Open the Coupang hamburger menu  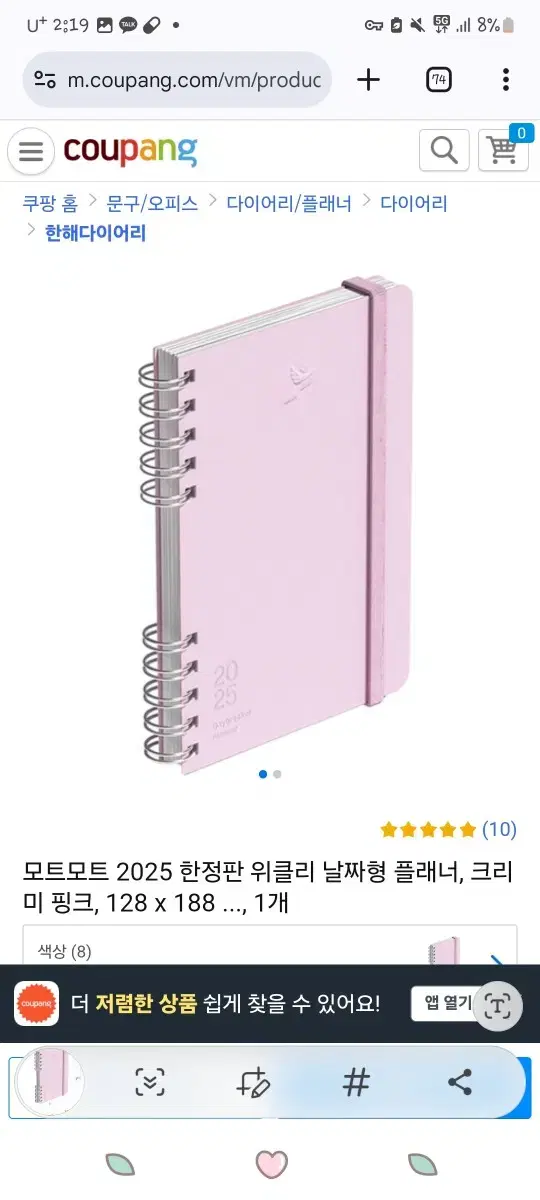[31, 151]
